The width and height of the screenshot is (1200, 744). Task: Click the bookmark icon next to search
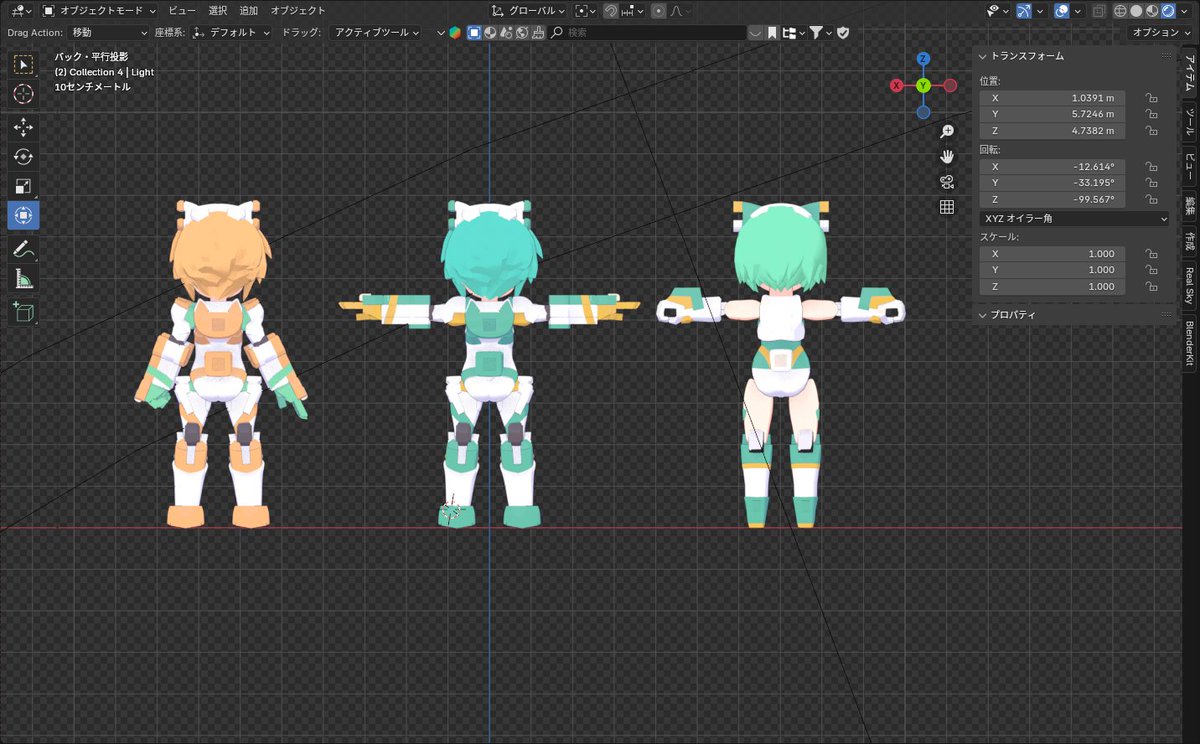(x=773, y=33)
